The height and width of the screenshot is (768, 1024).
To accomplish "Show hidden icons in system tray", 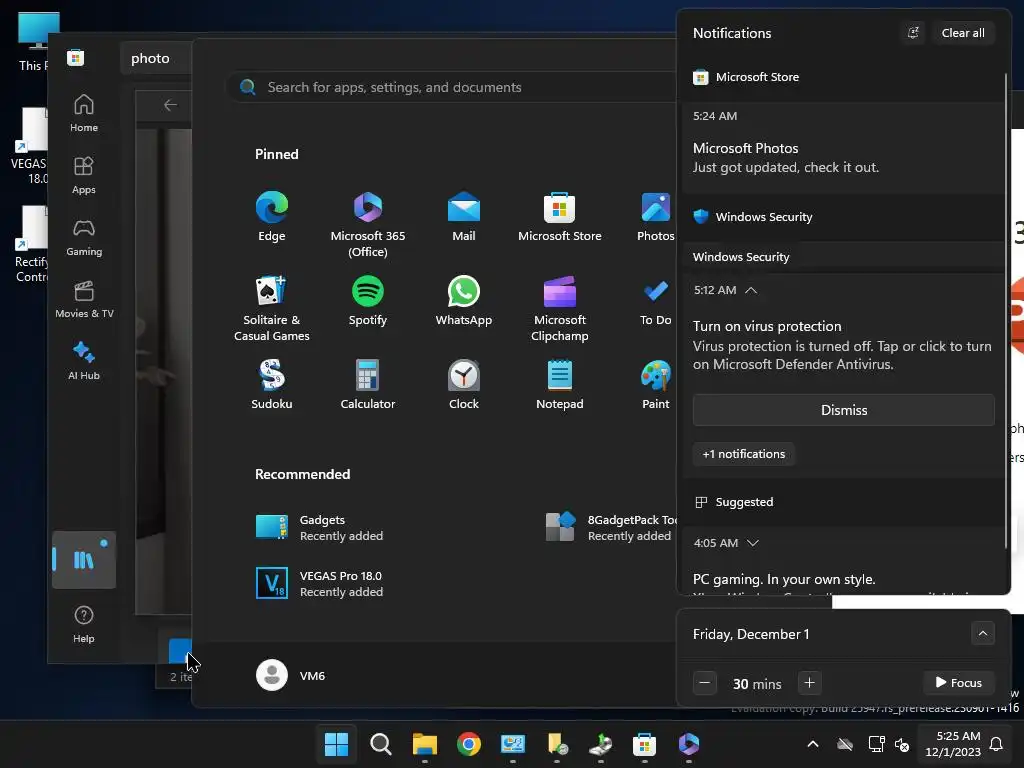I will (x=813, y=744).
